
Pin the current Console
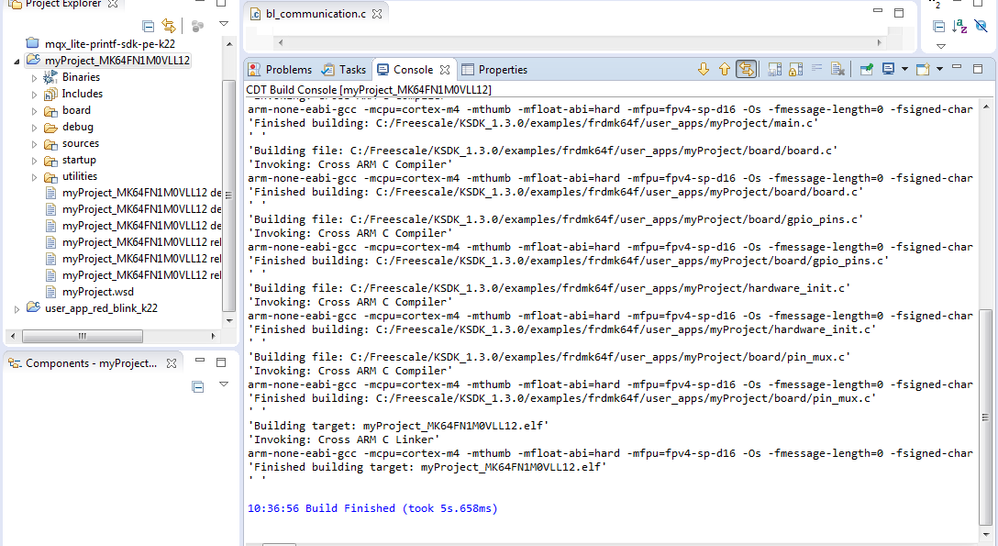pos(866,69)
